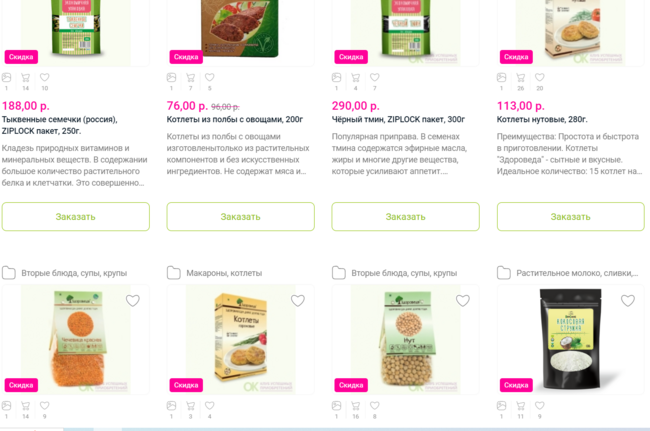This screenshot has width=650, height=431.
Task: Open the Котлеты нутовые, 280г. product title
Action: click(x=542, y=119)
